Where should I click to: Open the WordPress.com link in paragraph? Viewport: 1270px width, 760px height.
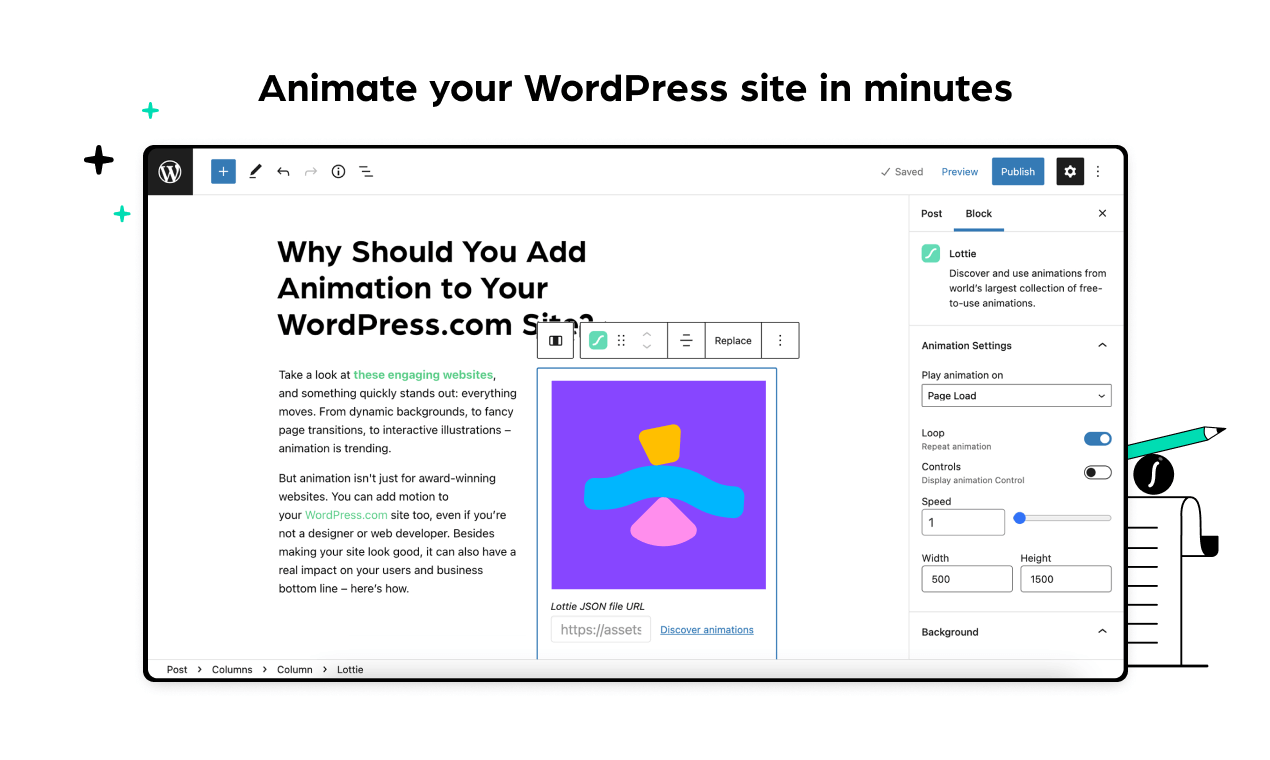[346, 515]
